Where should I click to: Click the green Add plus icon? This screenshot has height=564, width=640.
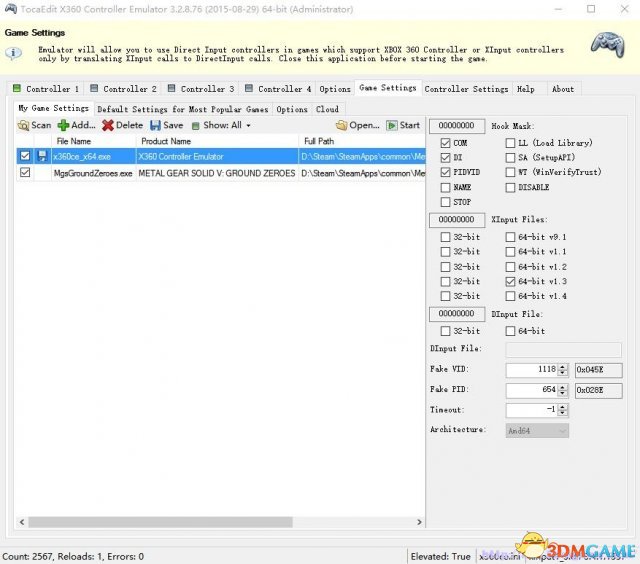click(63, 125)
